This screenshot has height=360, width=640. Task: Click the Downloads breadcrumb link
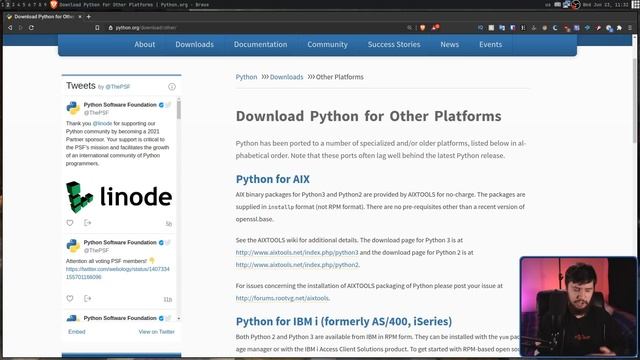[286, 77]
